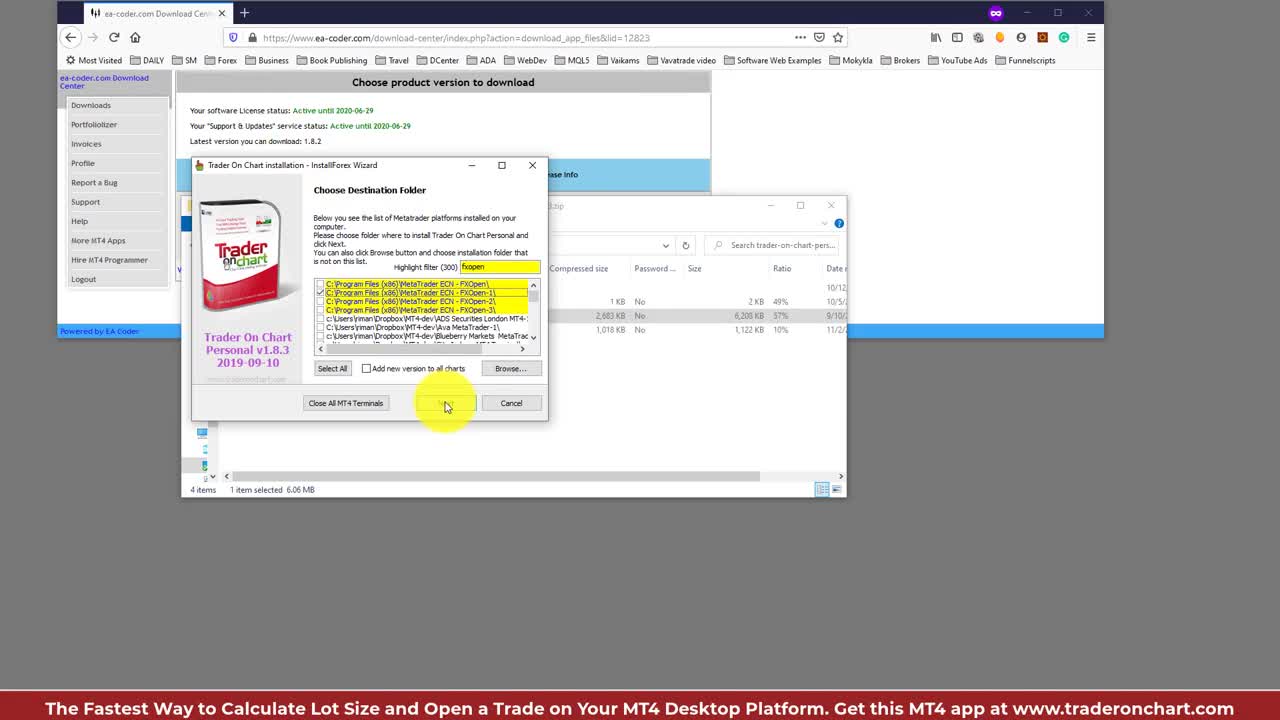Open Firefox hamburger menu
This screenshot has width=1280, height=720.
[x=1091, y=37]
